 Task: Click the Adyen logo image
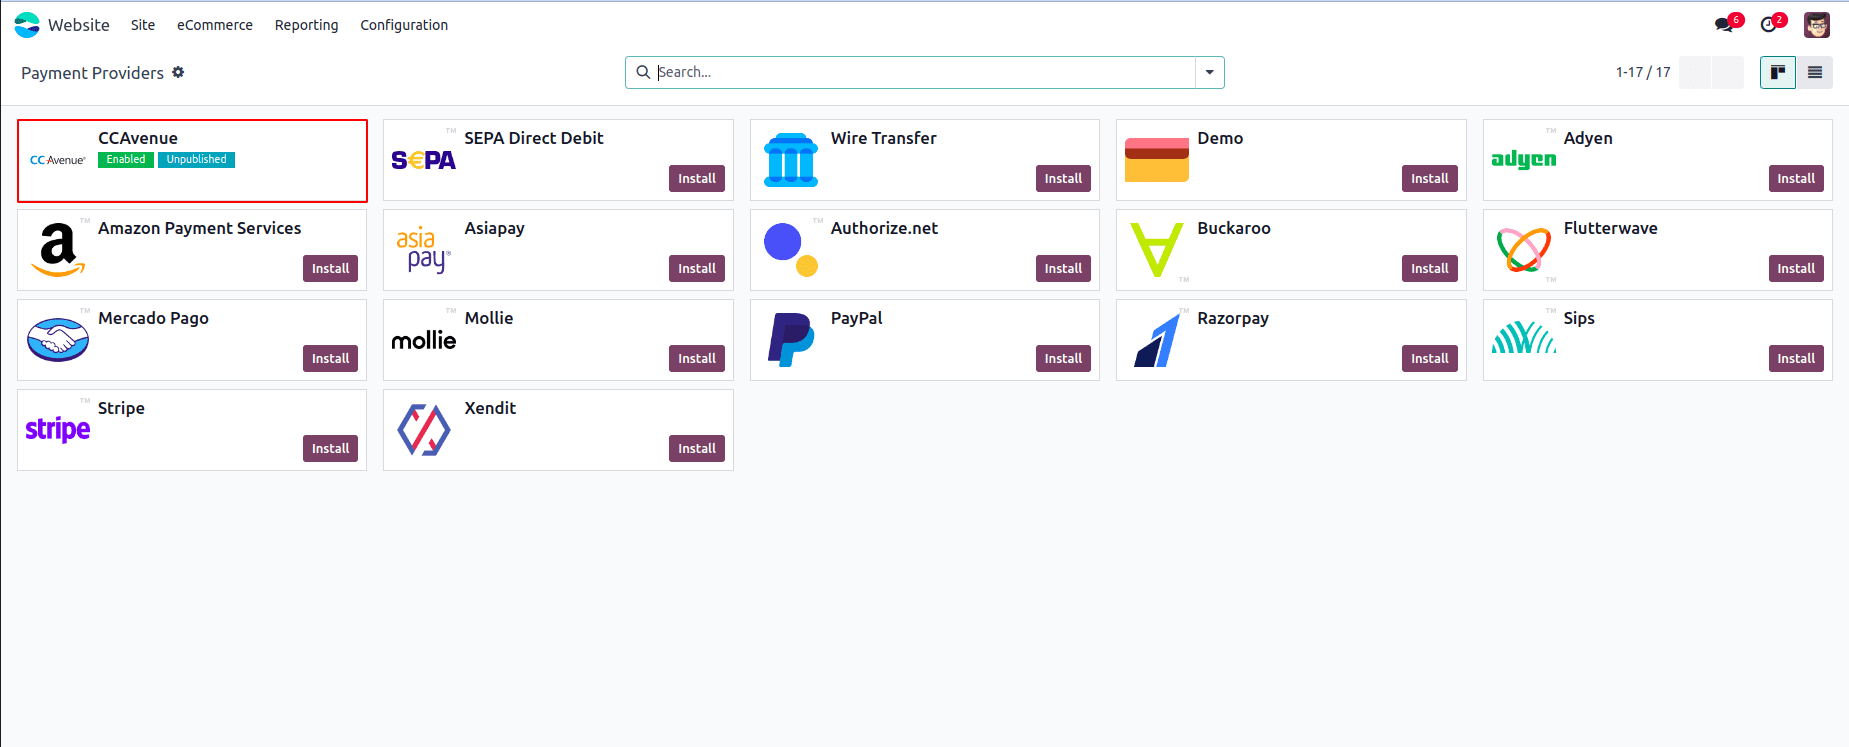click(1523, 160)
